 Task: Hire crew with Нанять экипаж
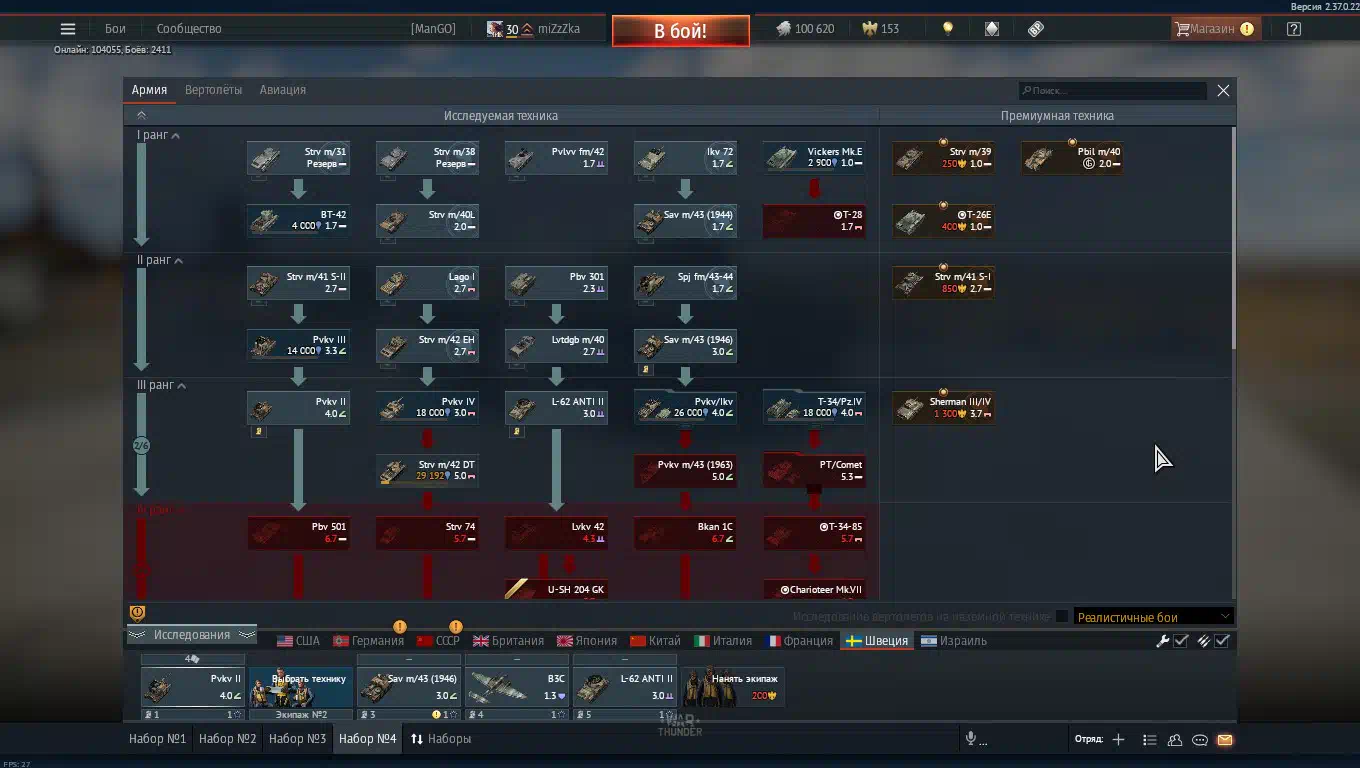733,687
